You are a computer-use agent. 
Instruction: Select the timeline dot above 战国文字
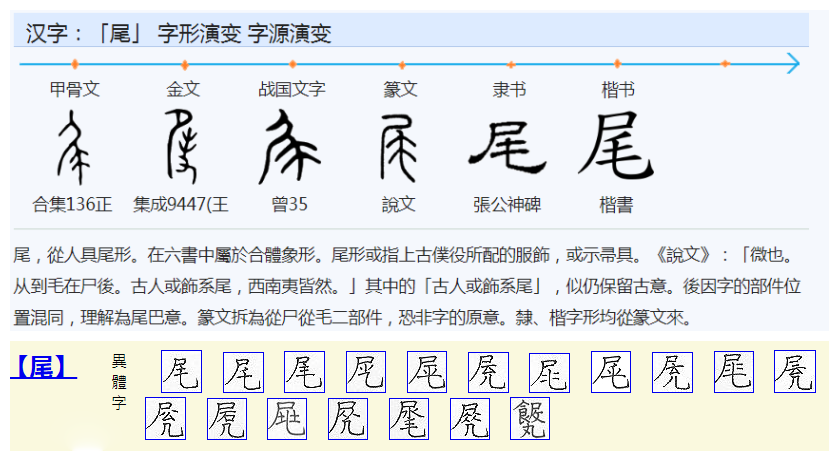tap(293, 64)
